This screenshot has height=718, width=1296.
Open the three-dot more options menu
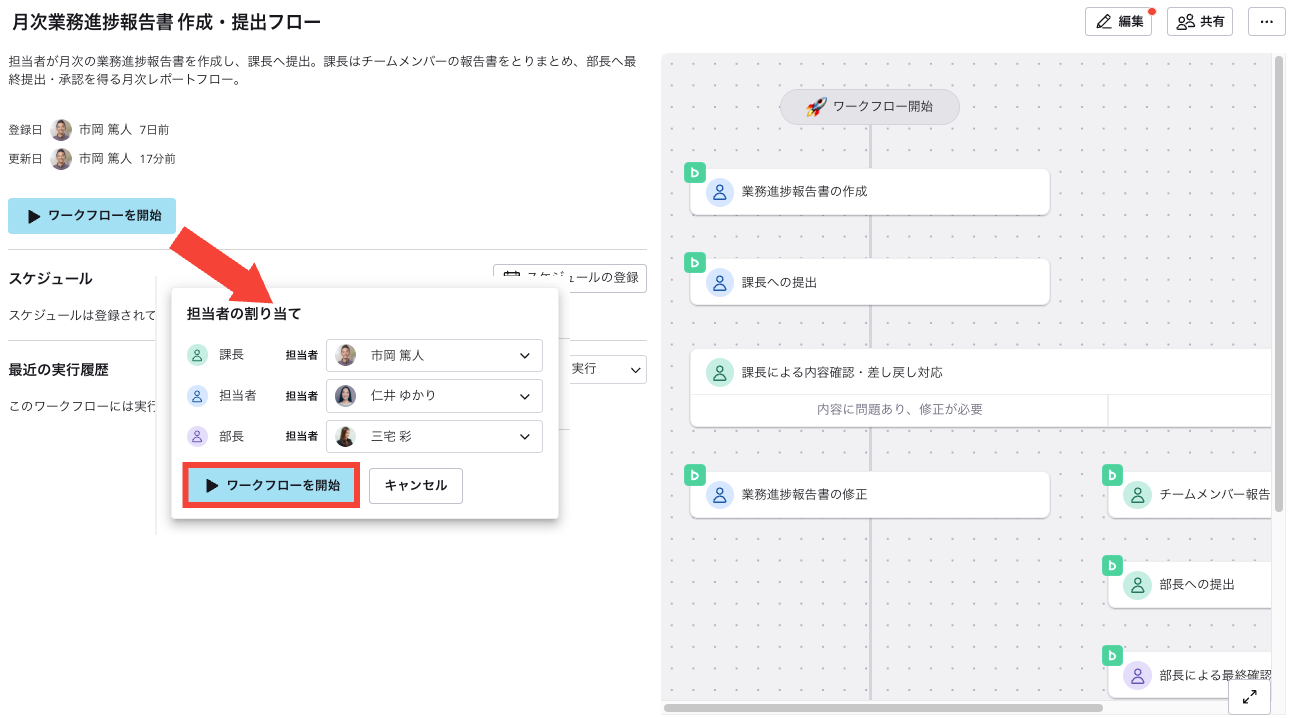point(1267,21)
